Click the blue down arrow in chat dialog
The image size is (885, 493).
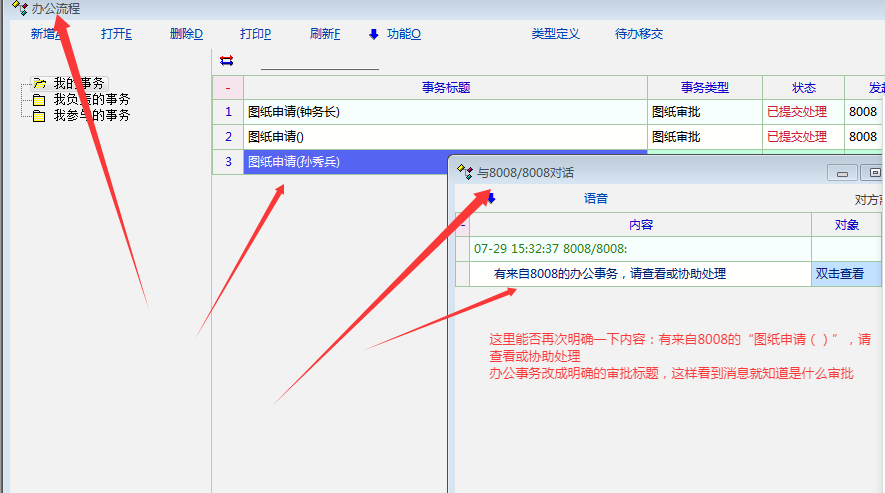click(490, 199)
